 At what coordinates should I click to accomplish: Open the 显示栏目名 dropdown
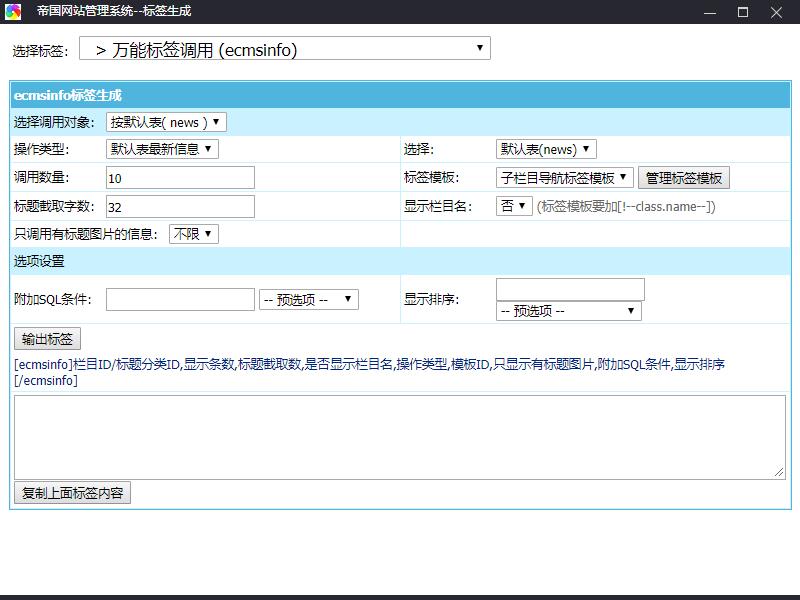click(x=514, y=206)
